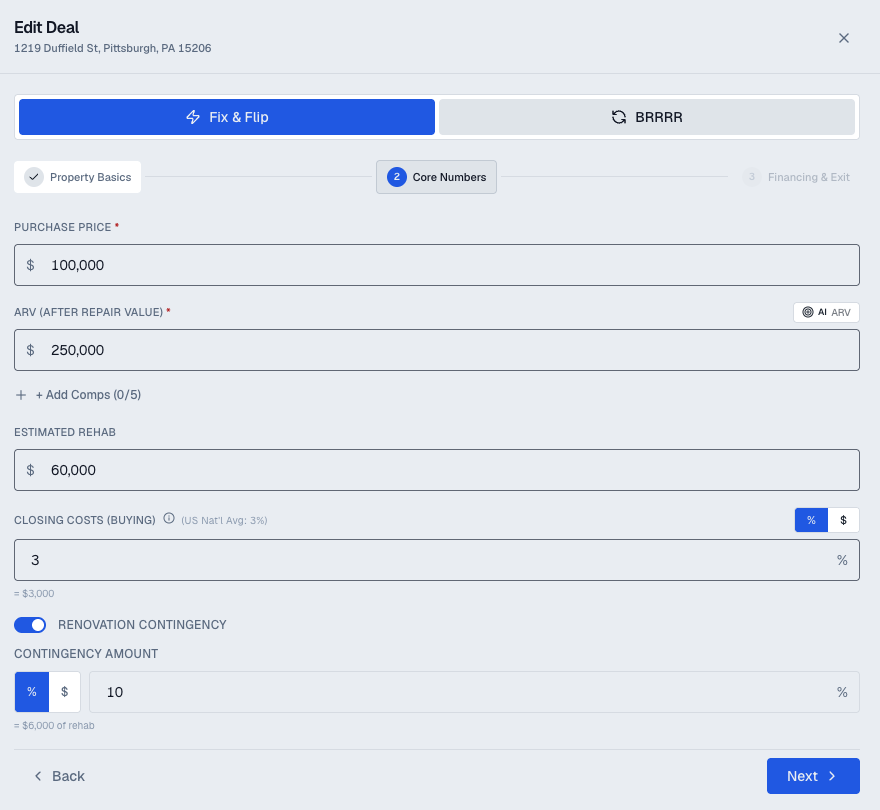Open the Financing & Exit step

click(796, 177)
